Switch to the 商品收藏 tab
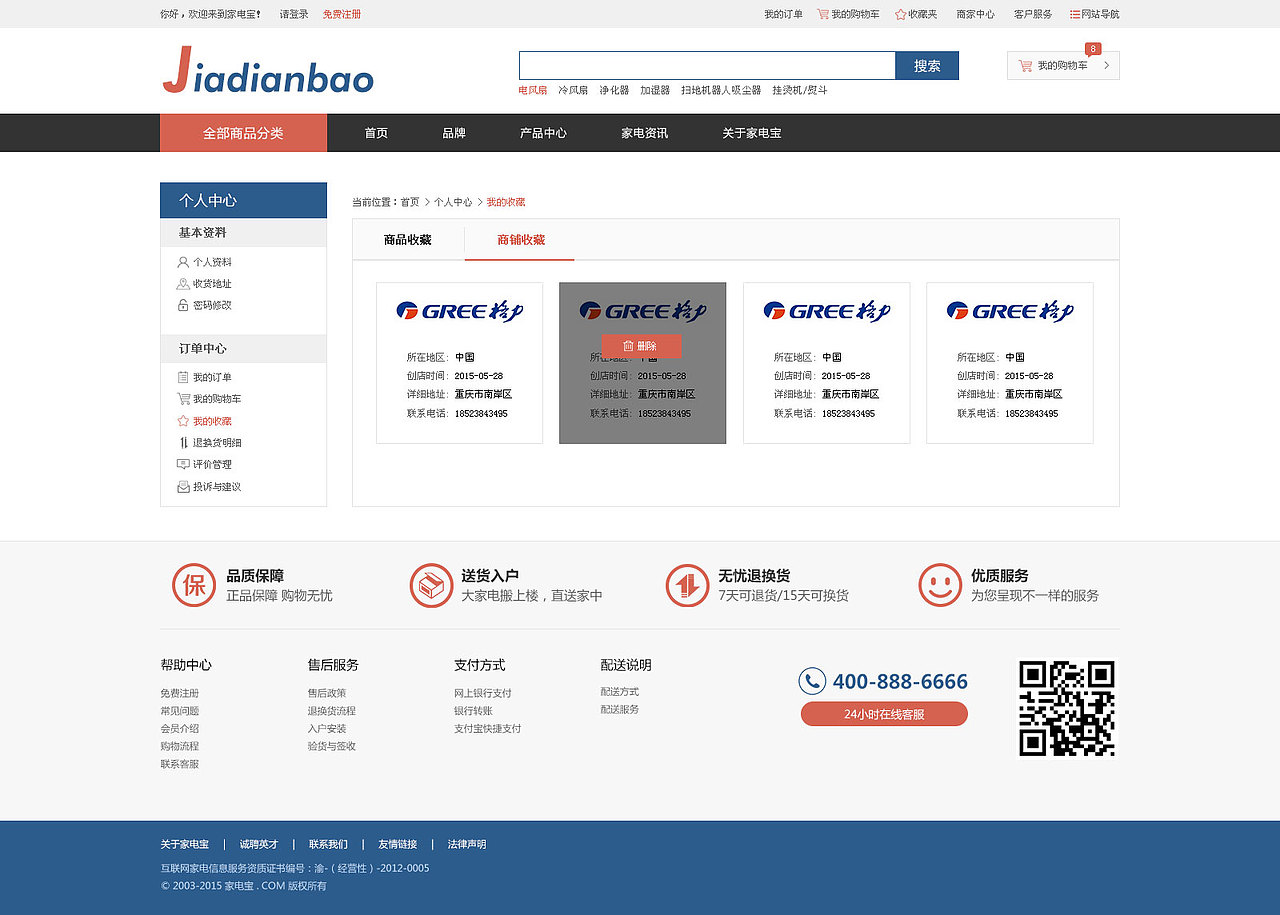This screenshot has width=1280, height=915. (408, 240)
